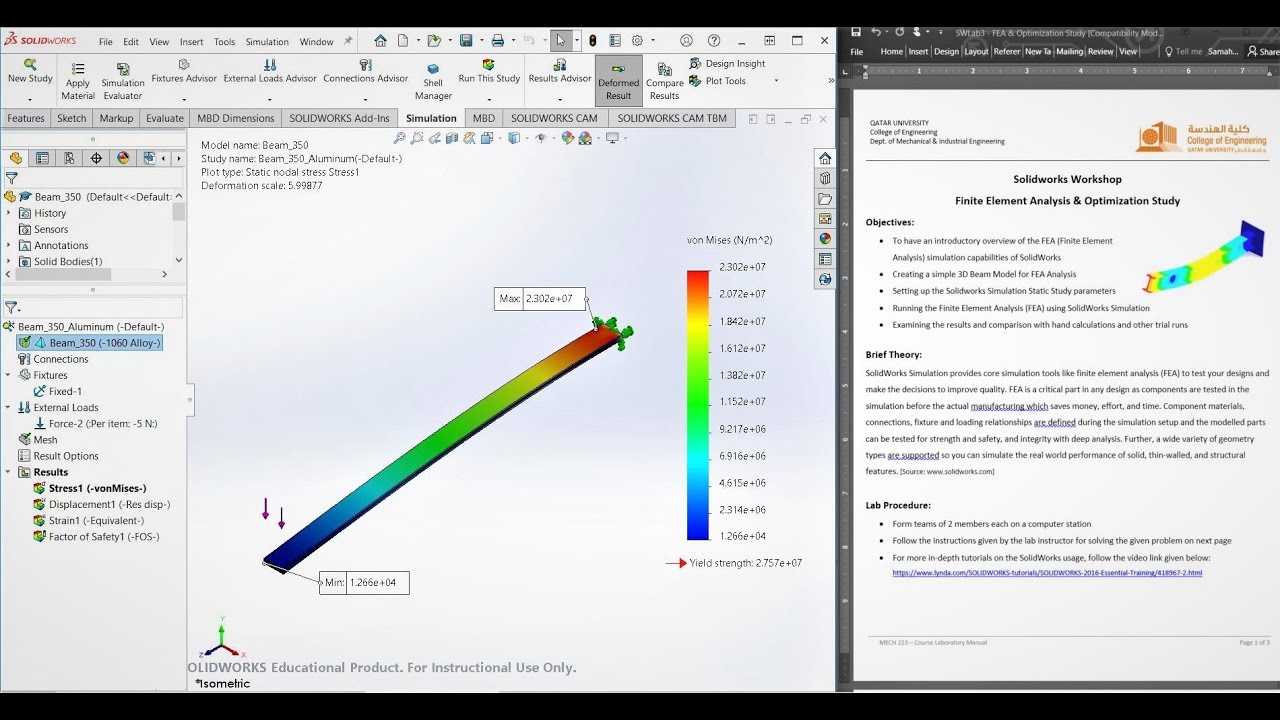Screen dimensions: 1280x720
Task: Click the von Mises color legend bar
Action: 698,405
